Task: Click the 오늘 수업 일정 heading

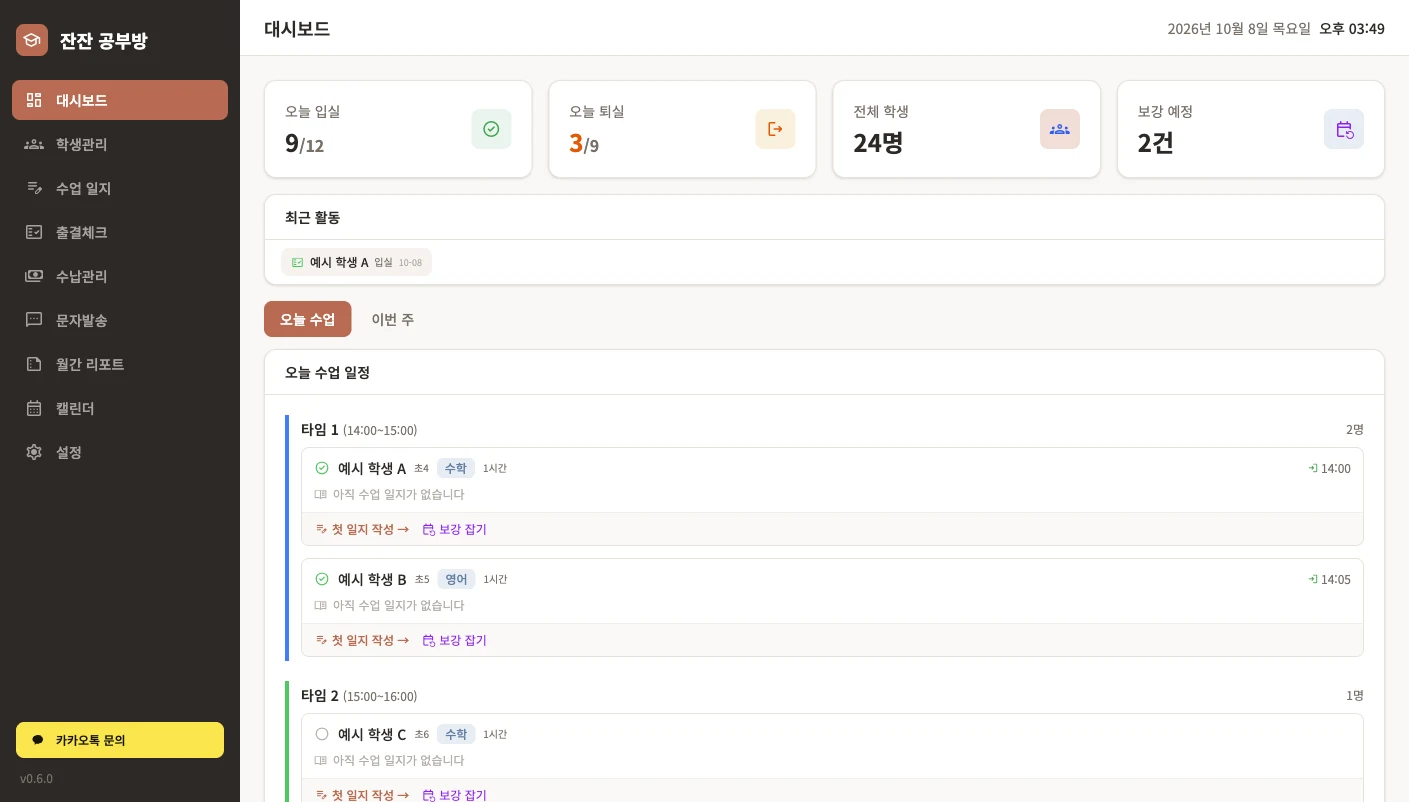Action: pyautogui.click(x=328, y=372)
